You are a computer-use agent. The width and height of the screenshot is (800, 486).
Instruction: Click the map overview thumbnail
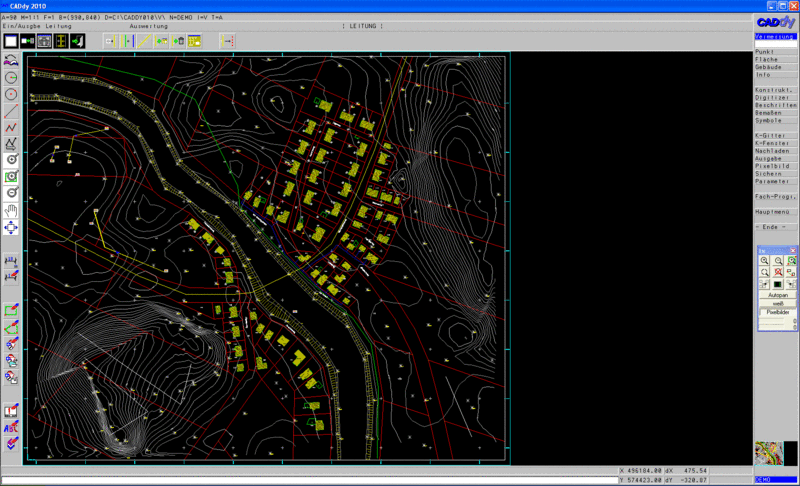(768, 454)
